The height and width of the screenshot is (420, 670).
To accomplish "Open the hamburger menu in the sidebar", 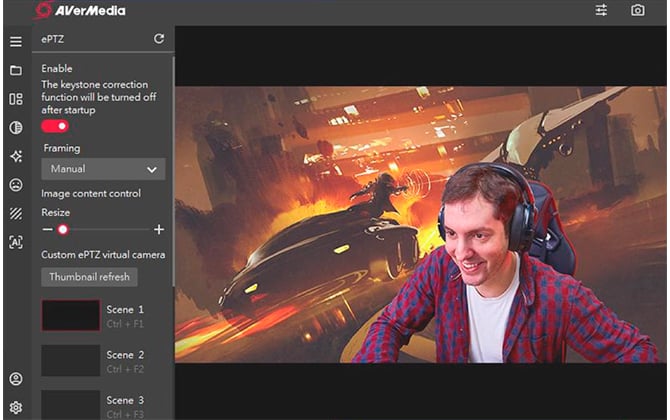I will pyautogui.click(x=16, y=41).
